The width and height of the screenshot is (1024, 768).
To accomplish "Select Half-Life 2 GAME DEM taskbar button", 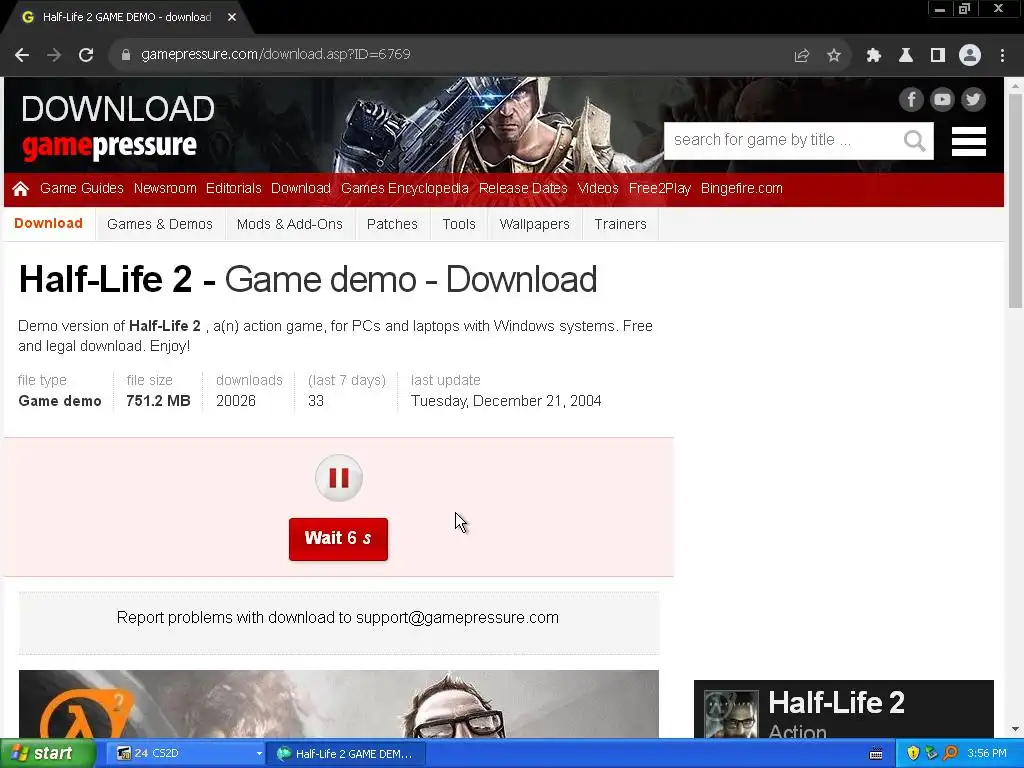I will click(347, 754).
